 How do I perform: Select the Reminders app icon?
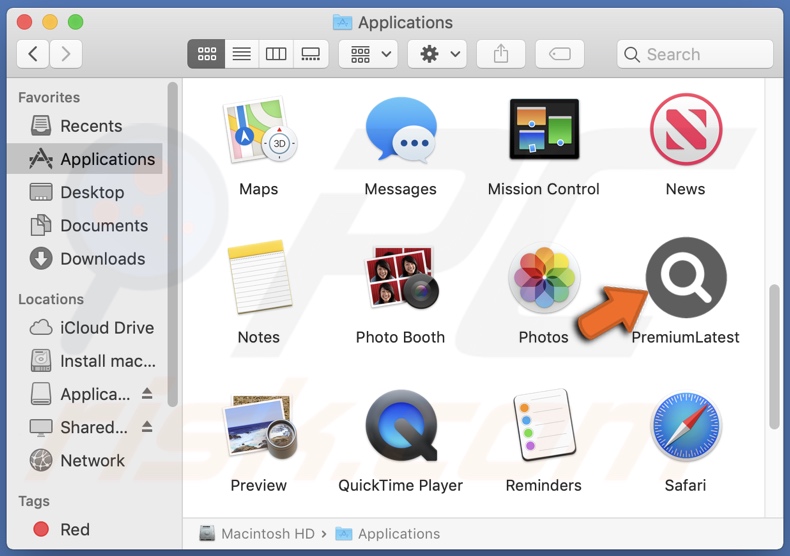tap(544, 425)
